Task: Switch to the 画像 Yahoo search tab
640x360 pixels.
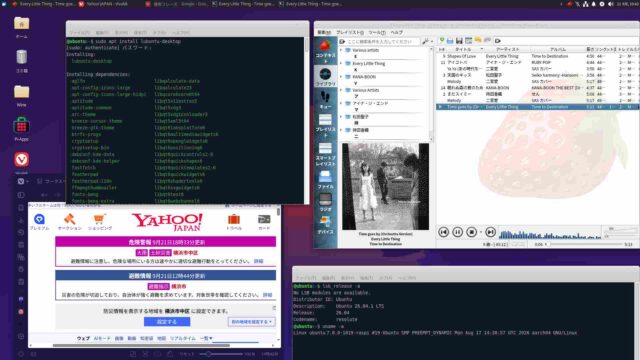Action: tap(119, 338)
